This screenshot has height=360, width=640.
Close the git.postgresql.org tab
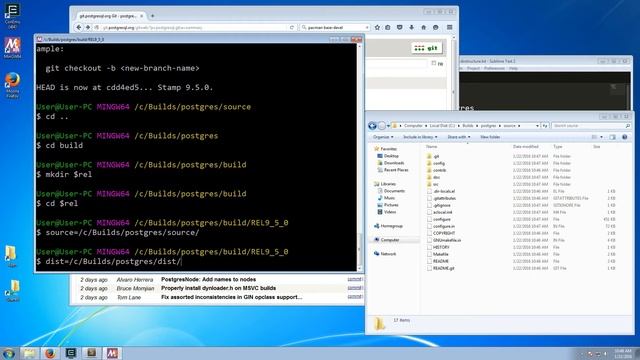pyautogui.click(x=142, y=16)
